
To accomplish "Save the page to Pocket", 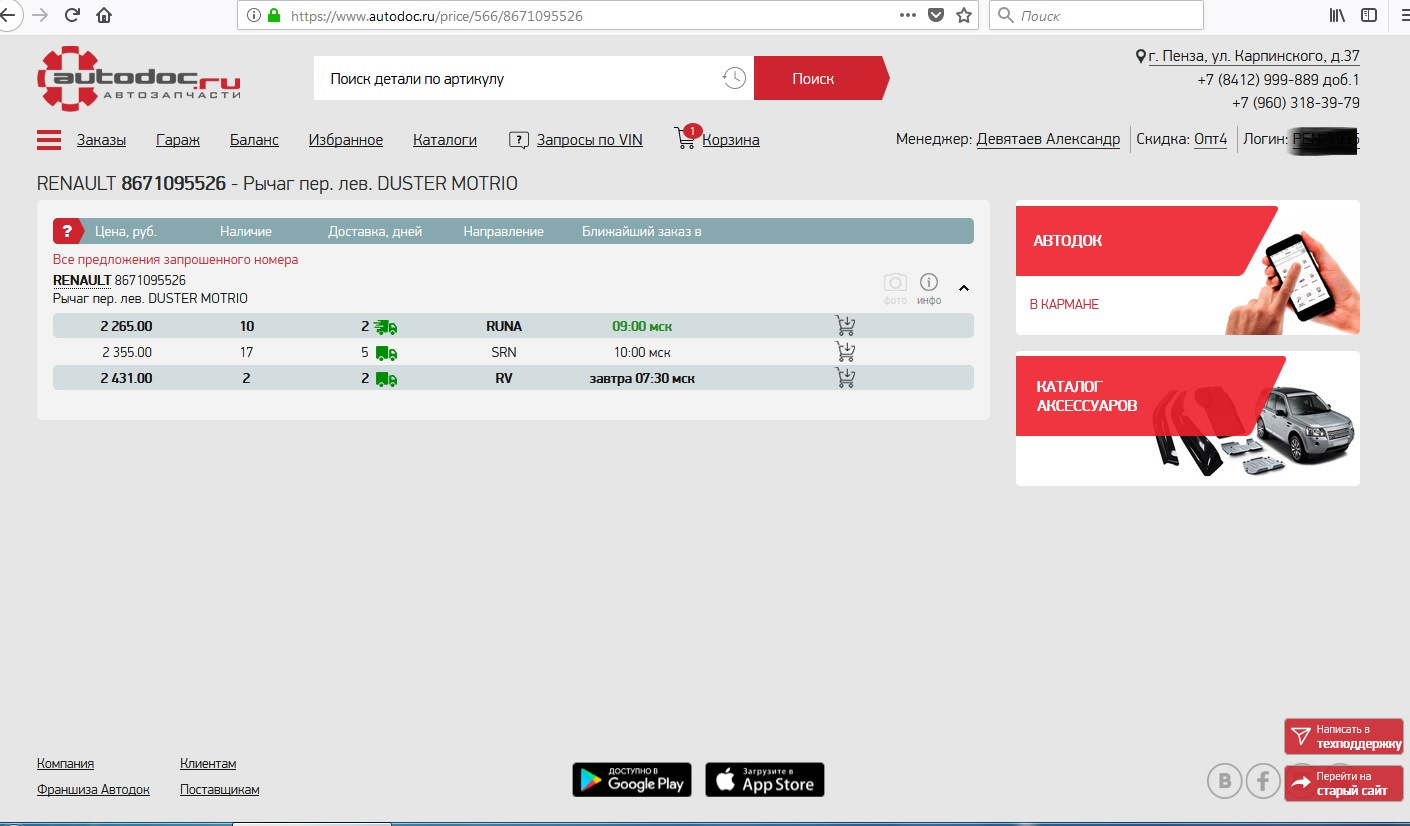I will 936,15.
